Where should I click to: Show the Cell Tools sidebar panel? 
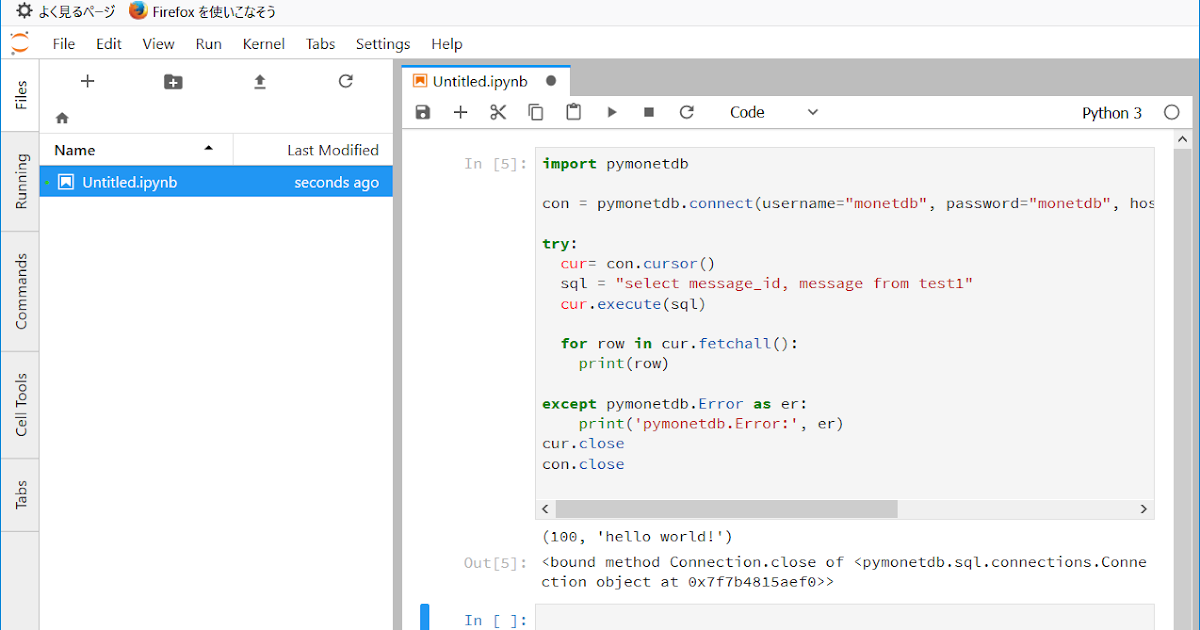tap(19, 404)
